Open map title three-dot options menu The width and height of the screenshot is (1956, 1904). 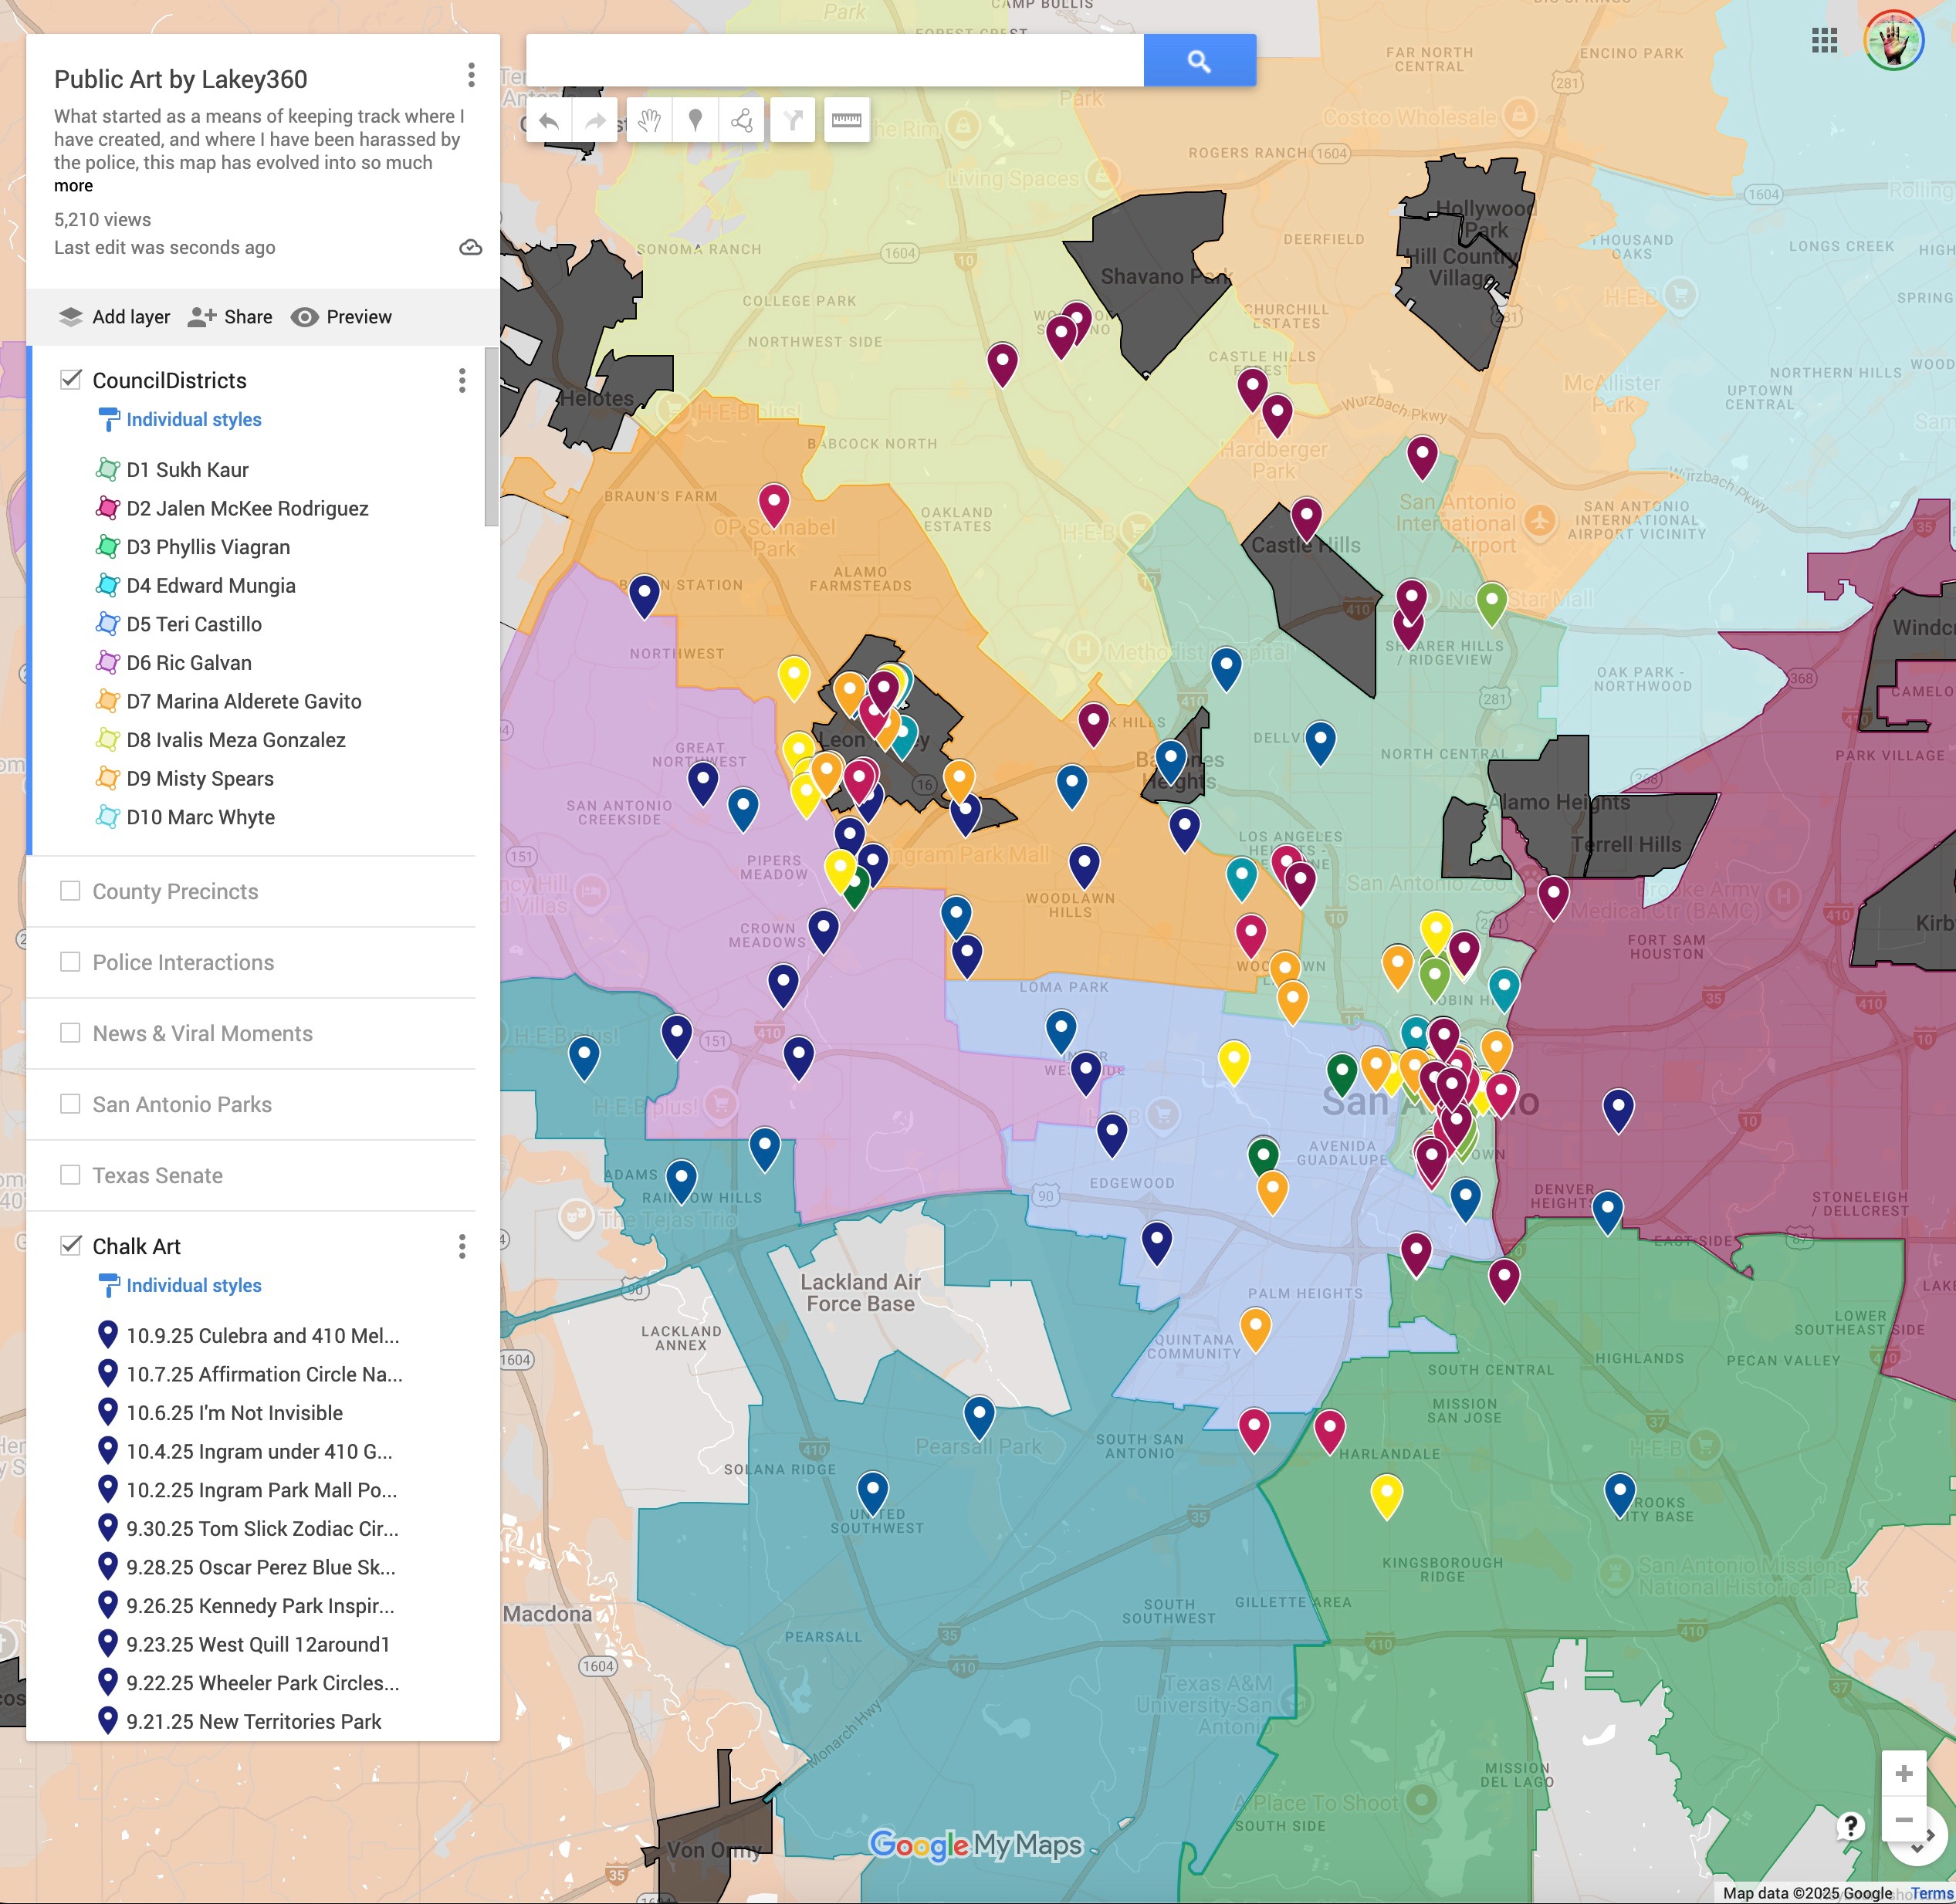[471, 75]
